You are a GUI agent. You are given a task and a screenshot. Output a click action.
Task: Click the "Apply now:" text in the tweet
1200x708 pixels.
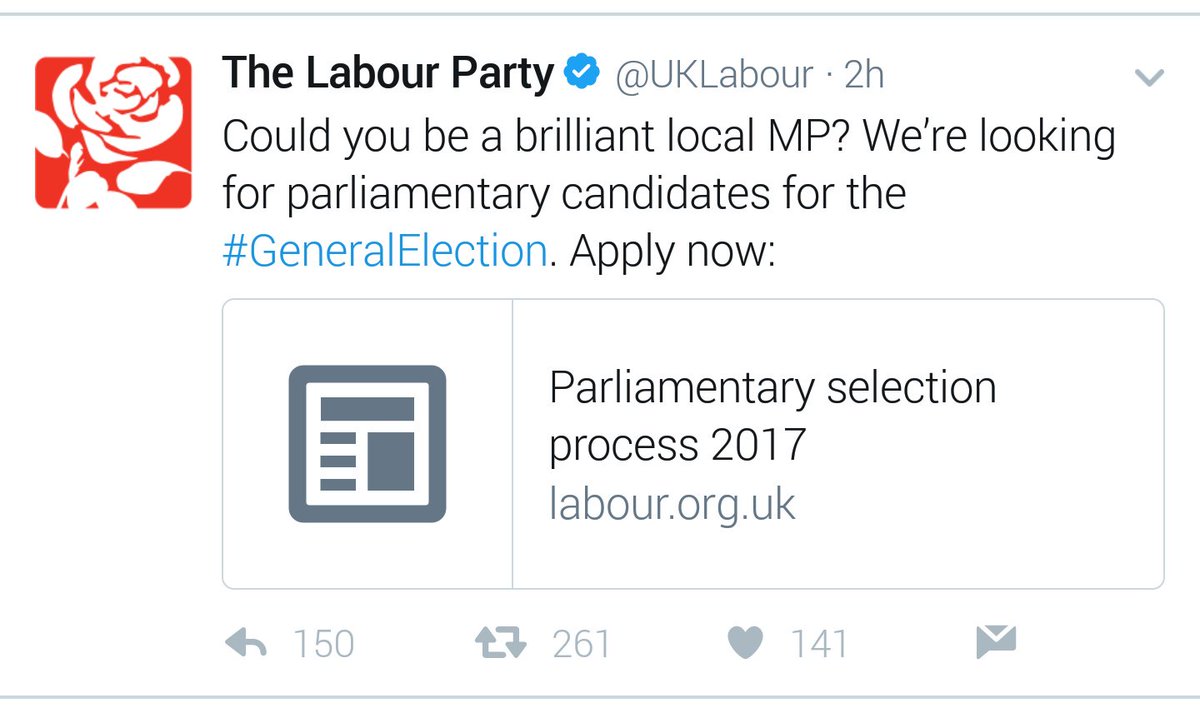coord(674,250)
